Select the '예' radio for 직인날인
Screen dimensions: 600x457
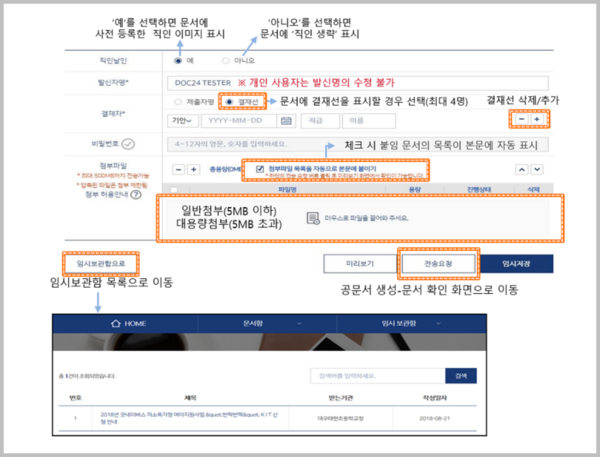178,60
